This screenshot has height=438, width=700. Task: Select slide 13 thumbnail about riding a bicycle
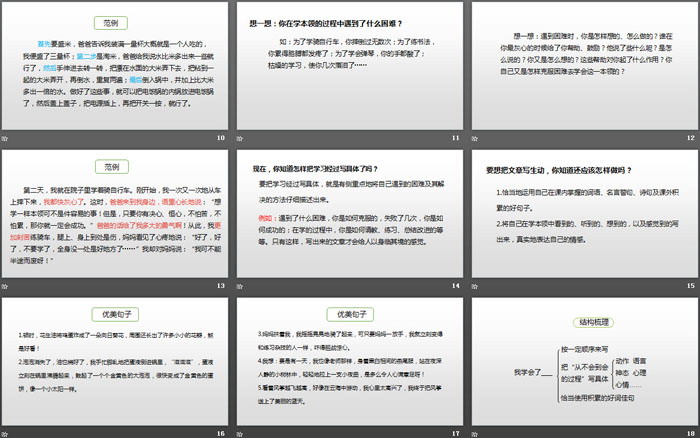(x=116, y=214)
